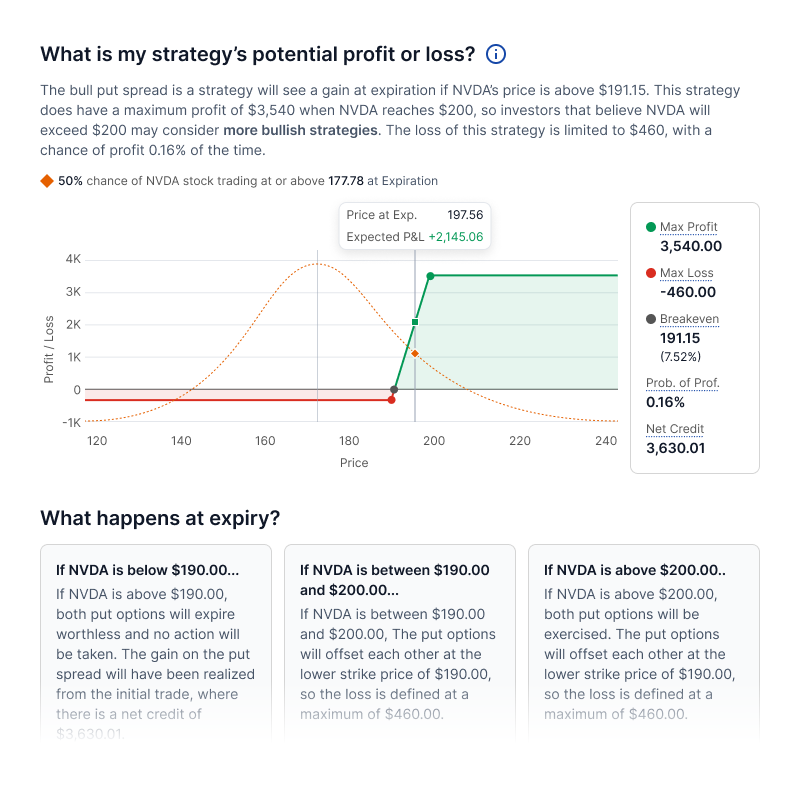Viewport: 800px width, 800px height.
Task: Click the Prob. of Prof. label
Action: pos(682,383)
